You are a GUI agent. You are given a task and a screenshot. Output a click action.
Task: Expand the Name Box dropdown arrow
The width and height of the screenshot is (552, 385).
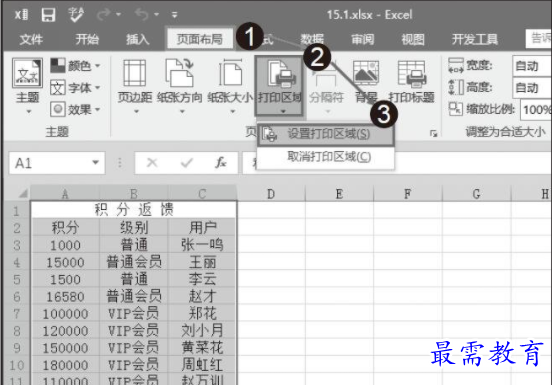[95, 163]
